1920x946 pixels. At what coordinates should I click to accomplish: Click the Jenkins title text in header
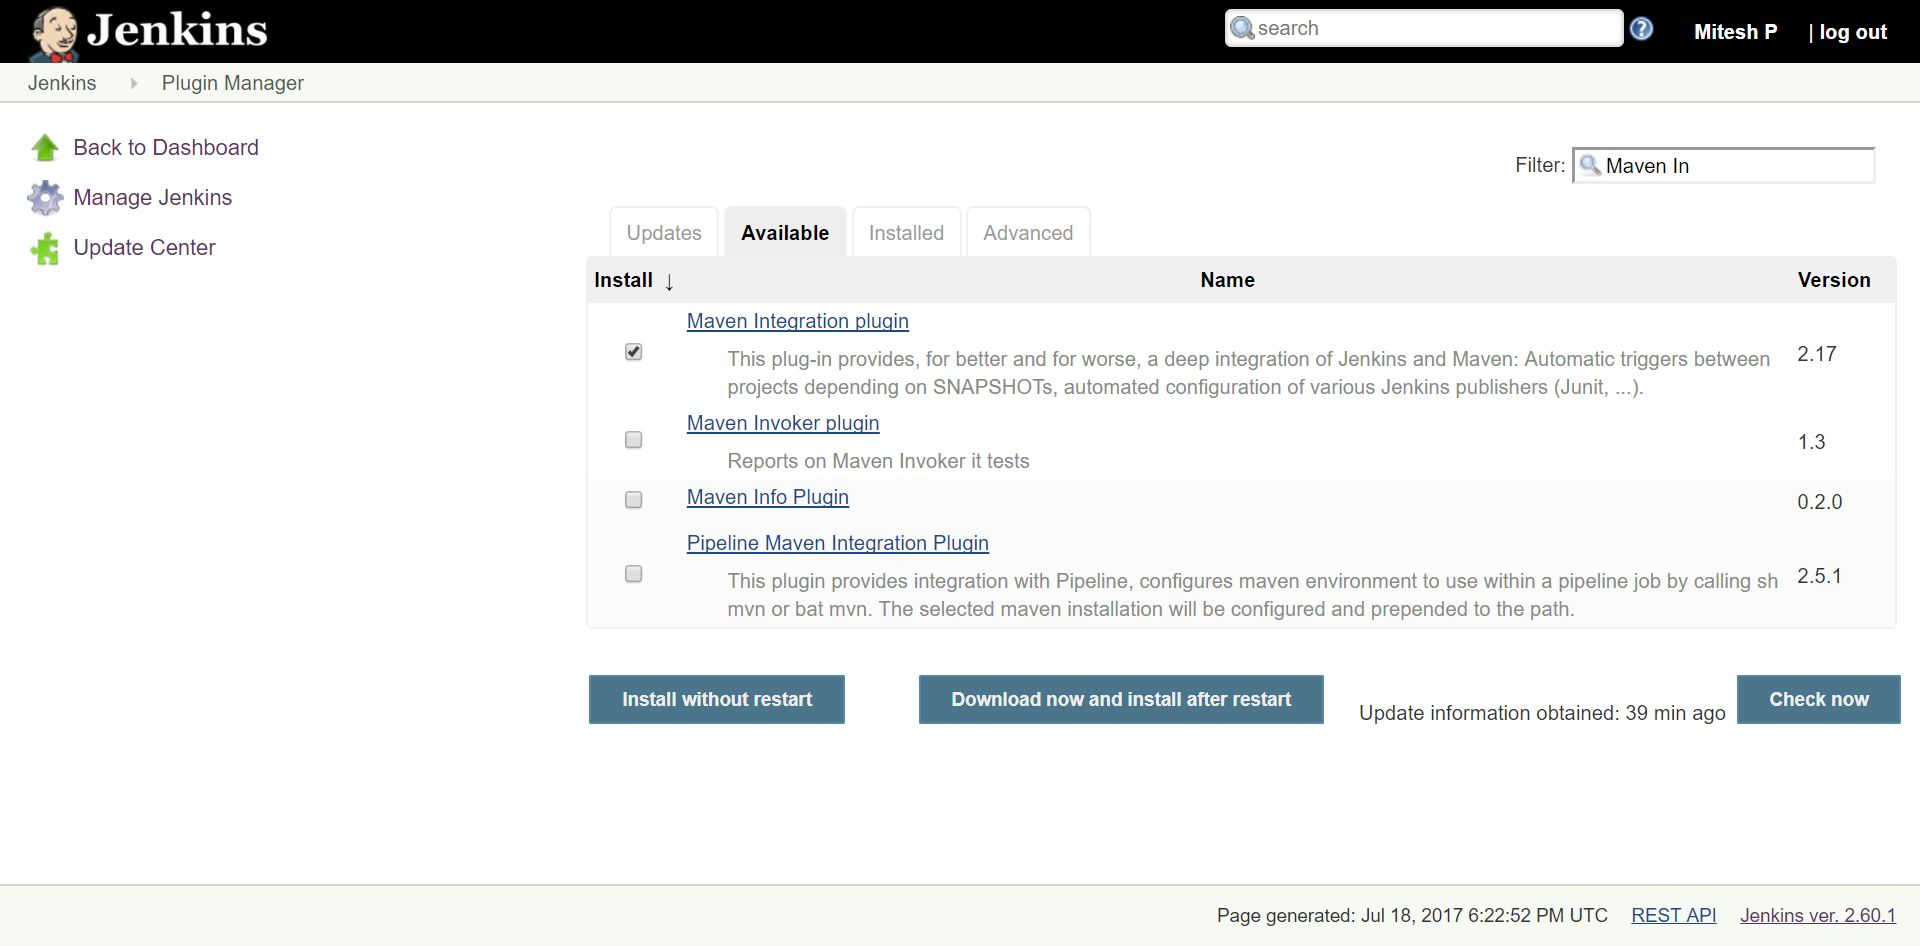[177, 30]
